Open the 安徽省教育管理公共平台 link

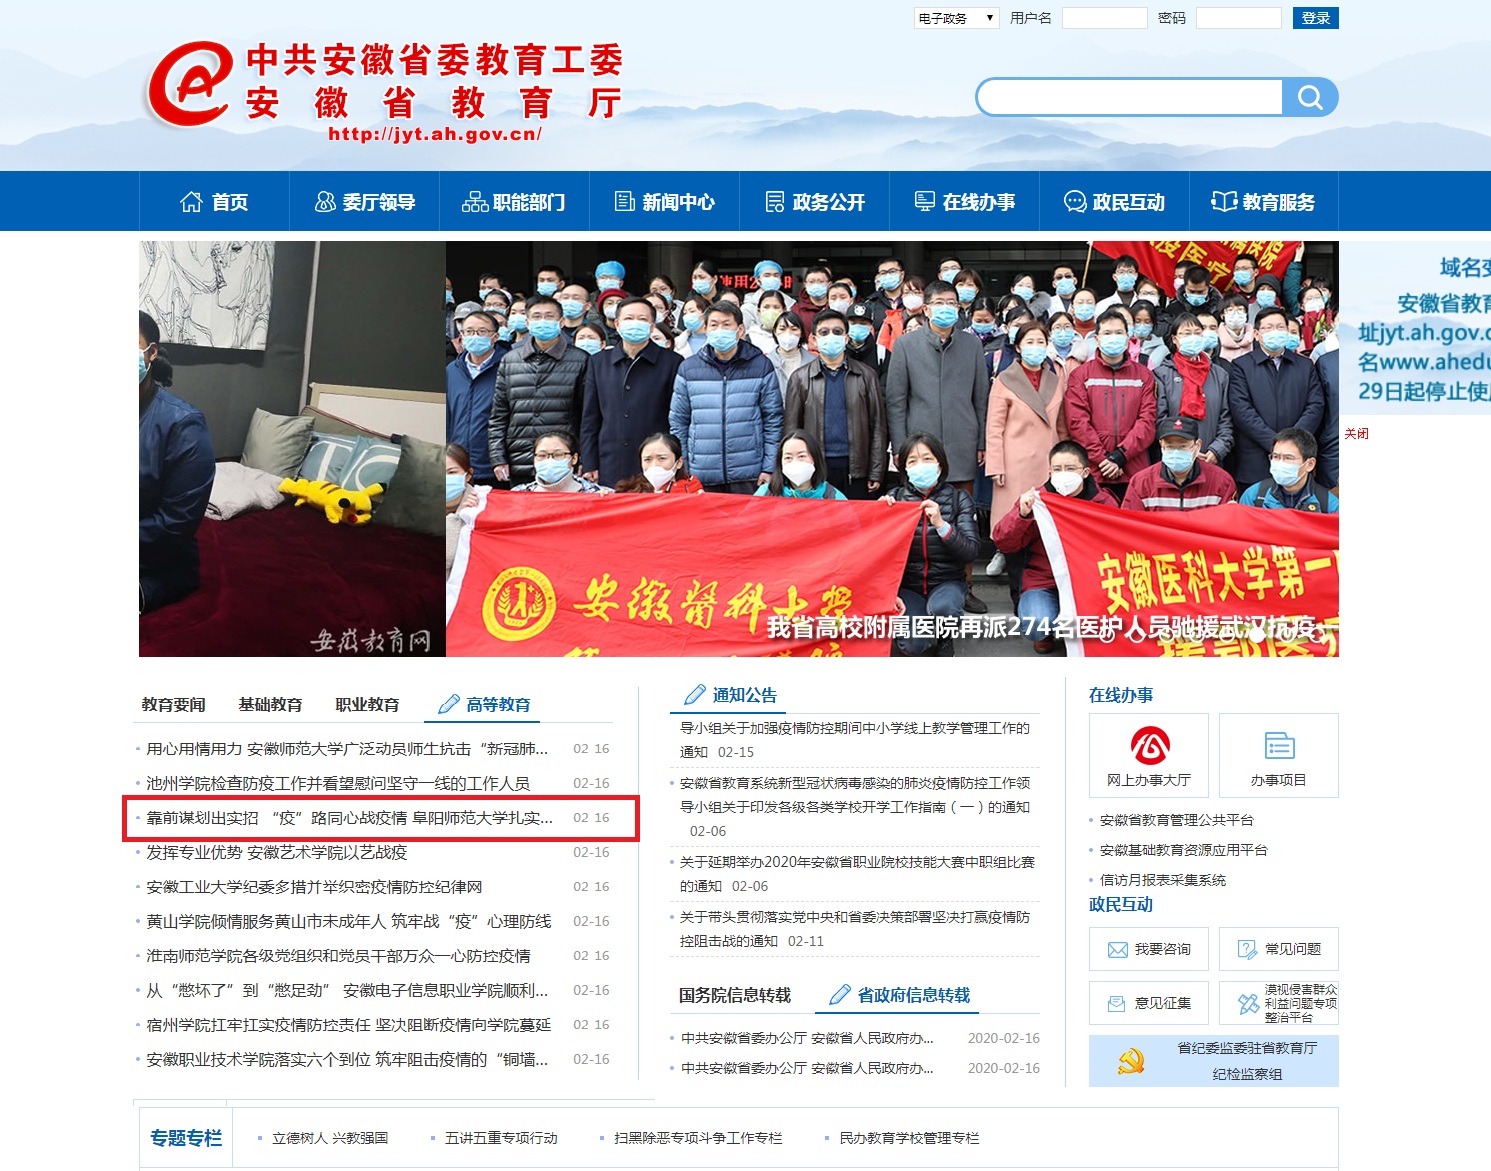pos(1176,820)
